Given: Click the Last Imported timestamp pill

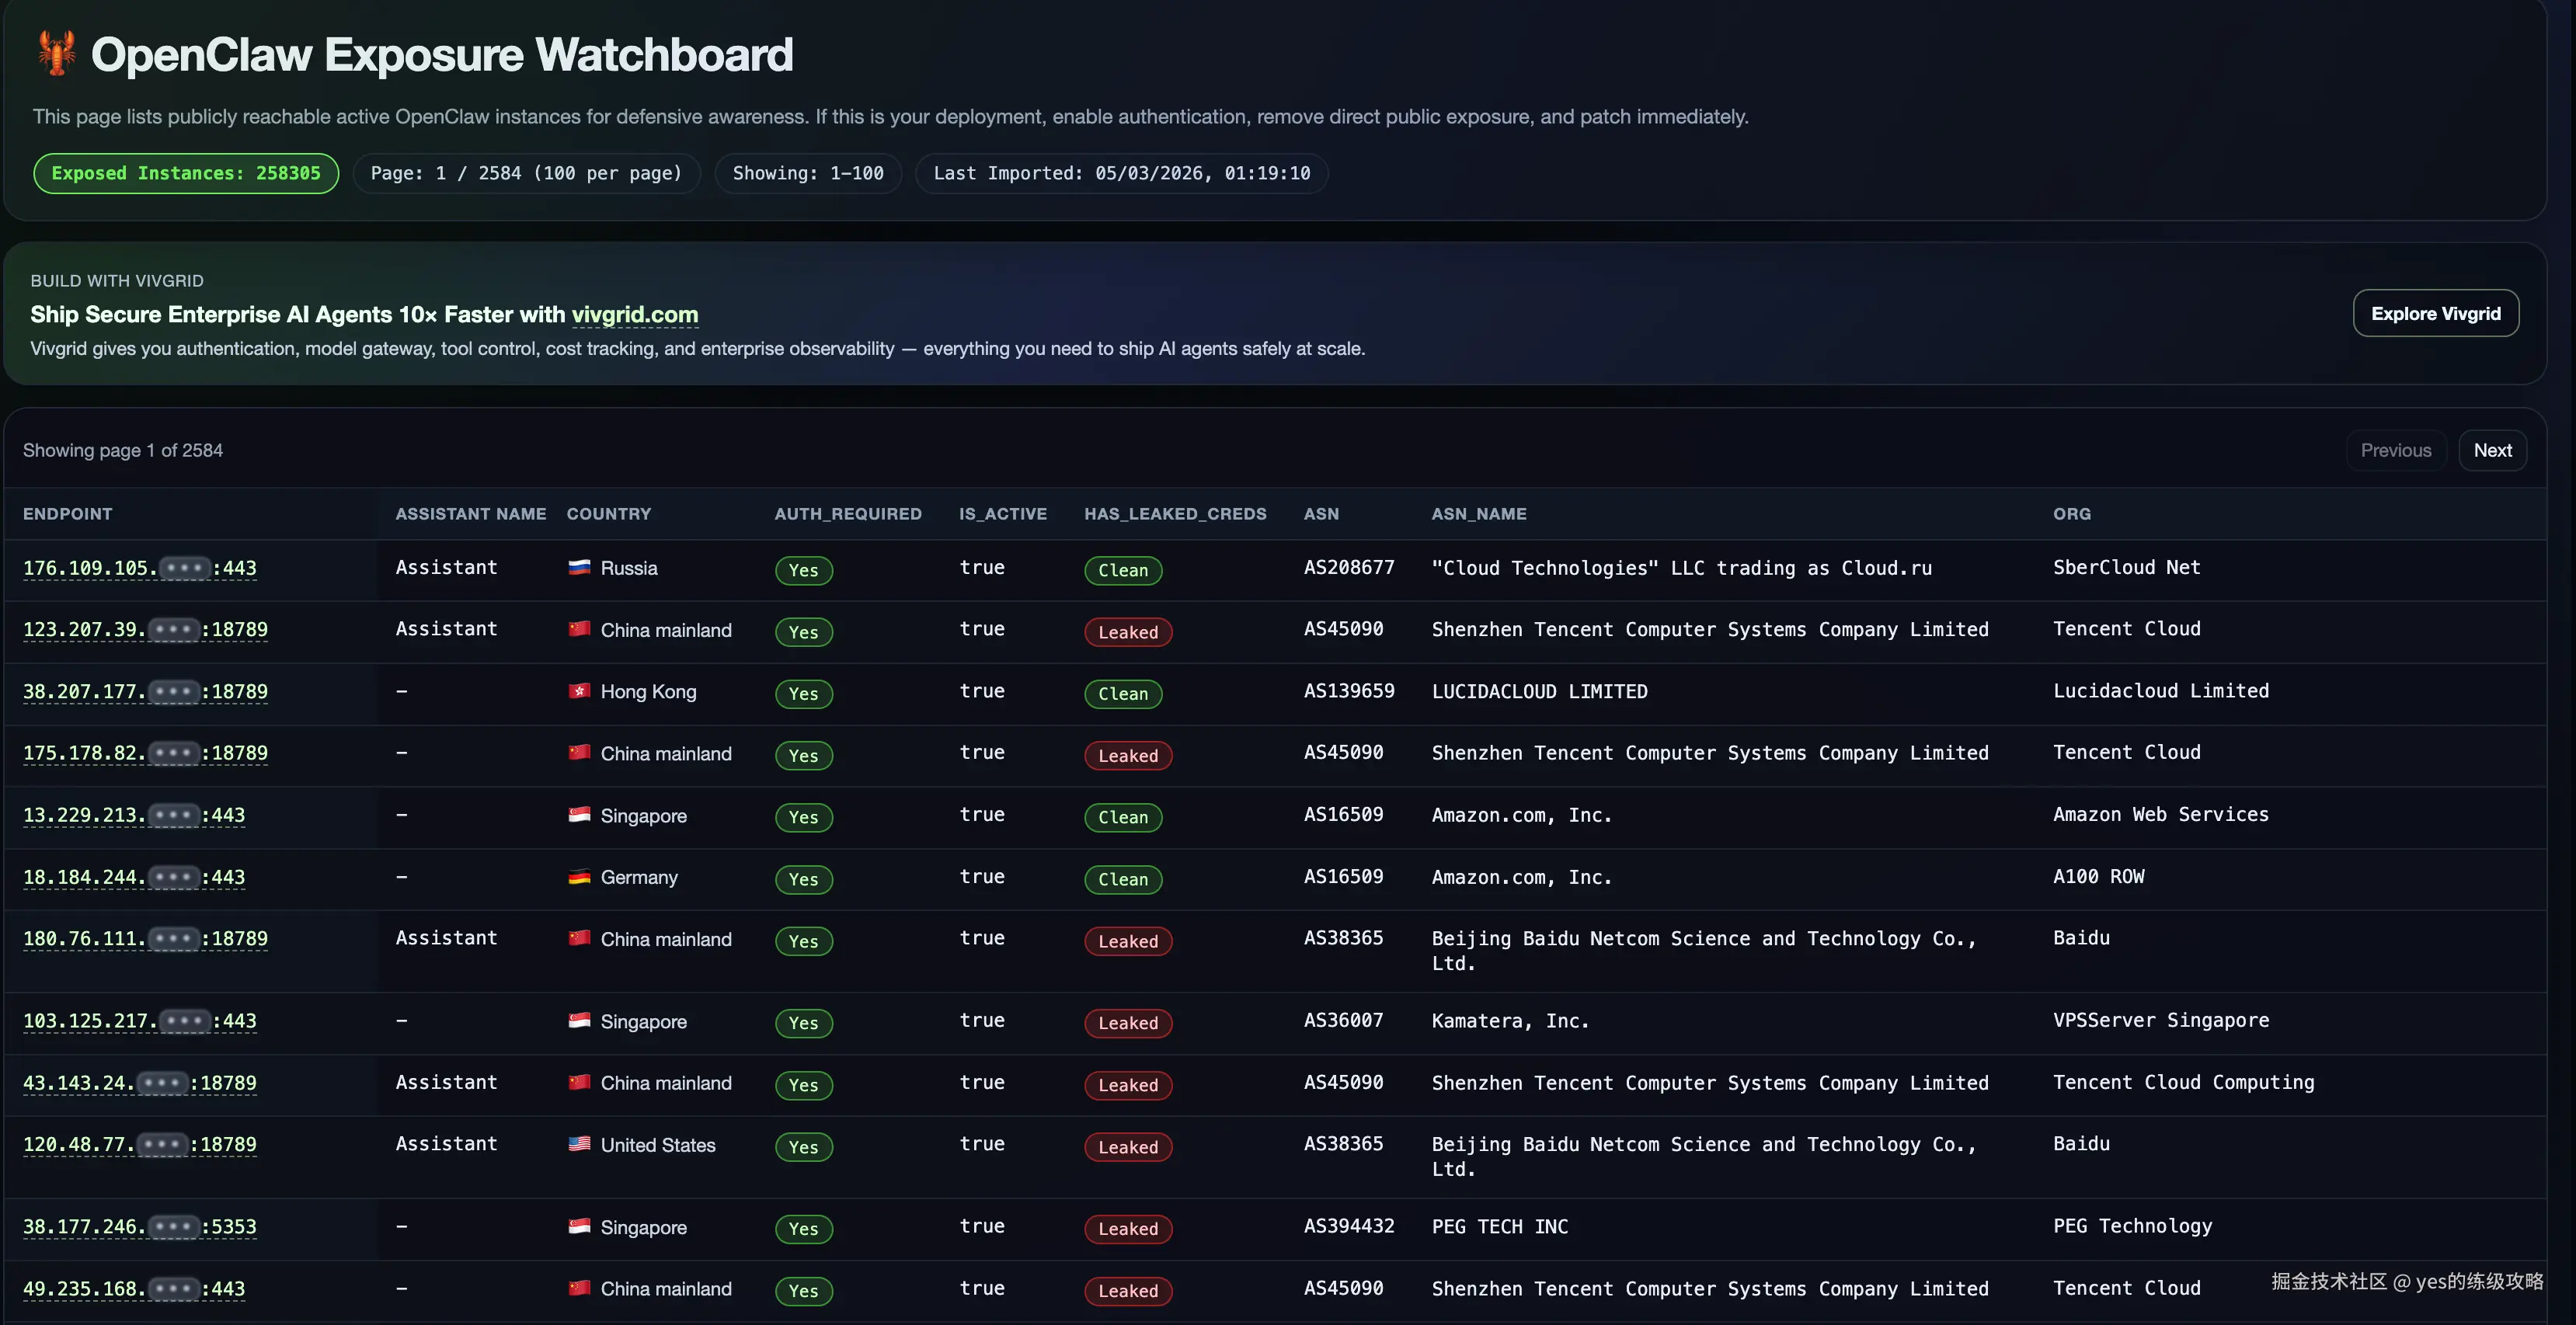Looking at the screenshot, I should 1121,173.
